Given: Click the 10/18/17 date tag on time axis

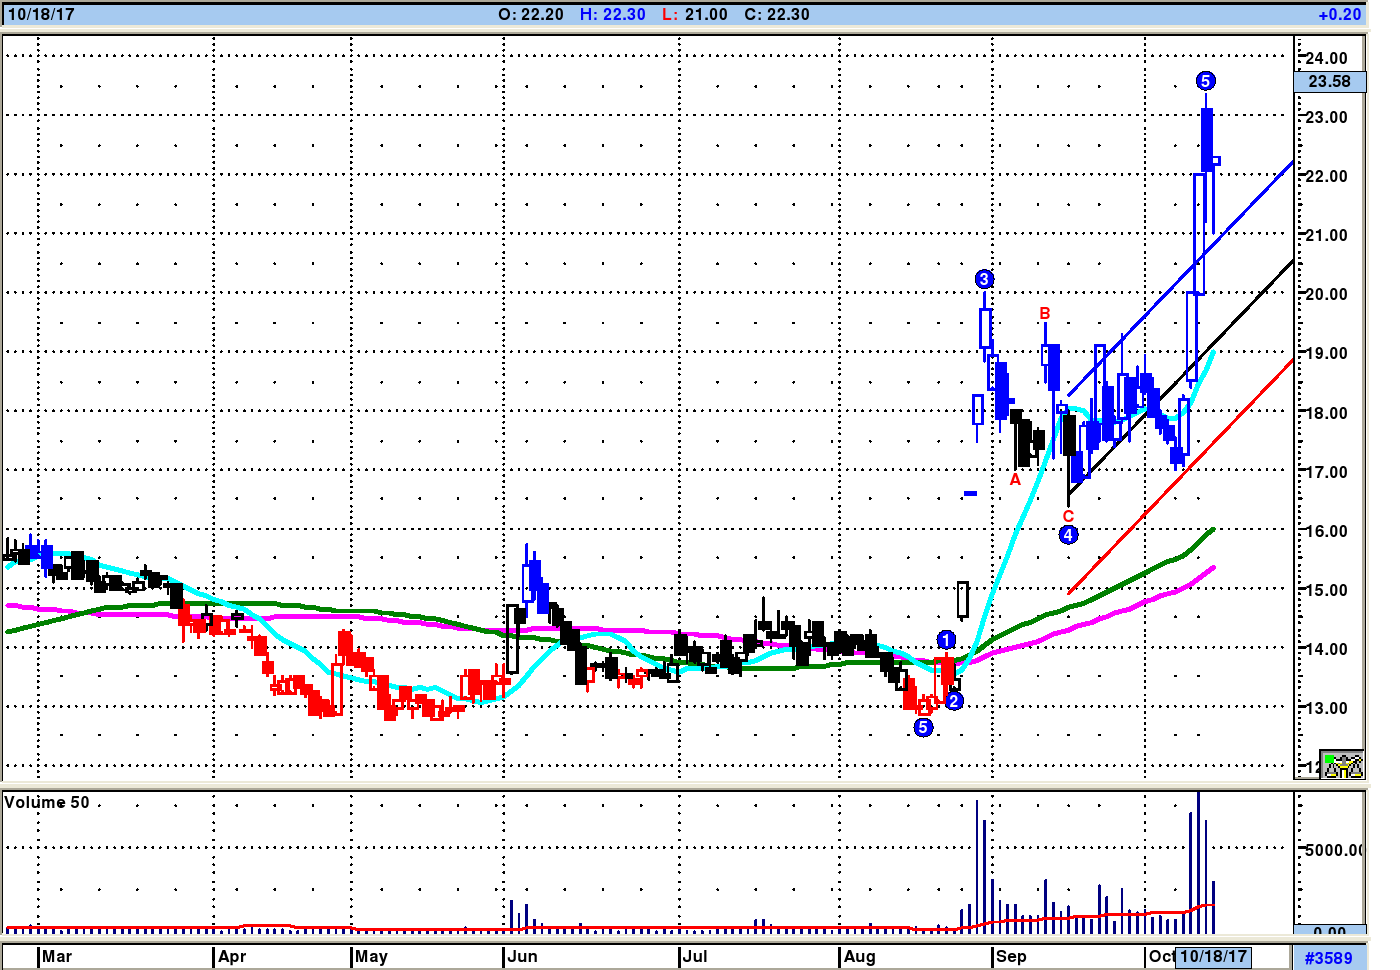Looking at the screenshot, I should (1213, 956).
